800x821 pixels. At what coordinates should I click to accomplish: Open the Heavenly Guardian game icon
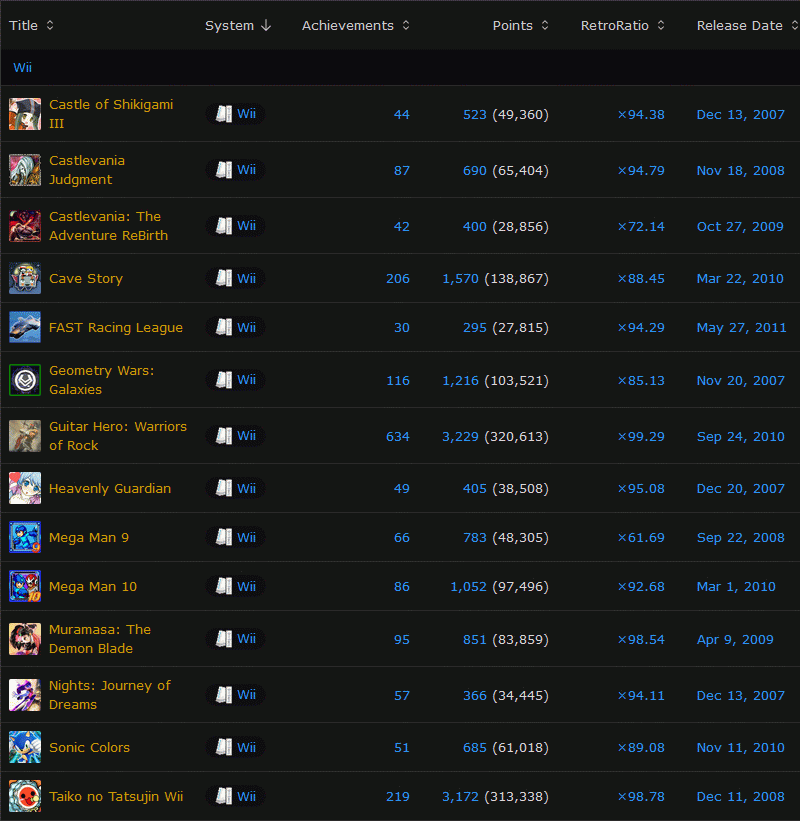point(25,489)
